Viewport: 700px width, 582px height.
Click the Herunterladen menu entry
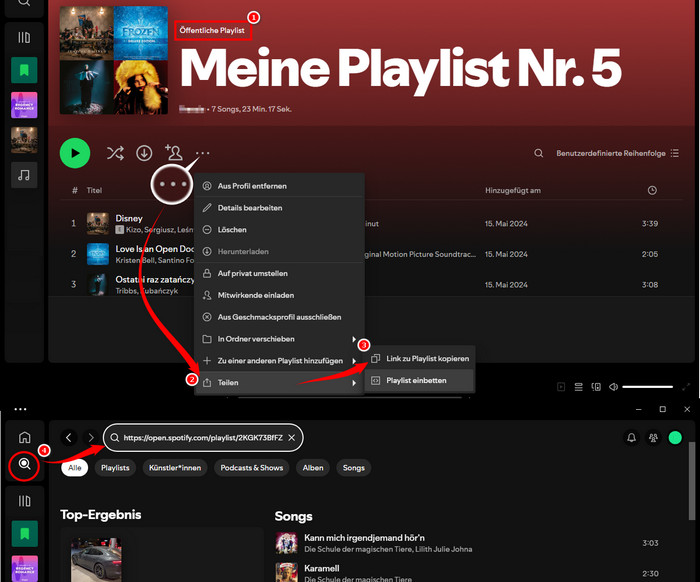[279, 252]
